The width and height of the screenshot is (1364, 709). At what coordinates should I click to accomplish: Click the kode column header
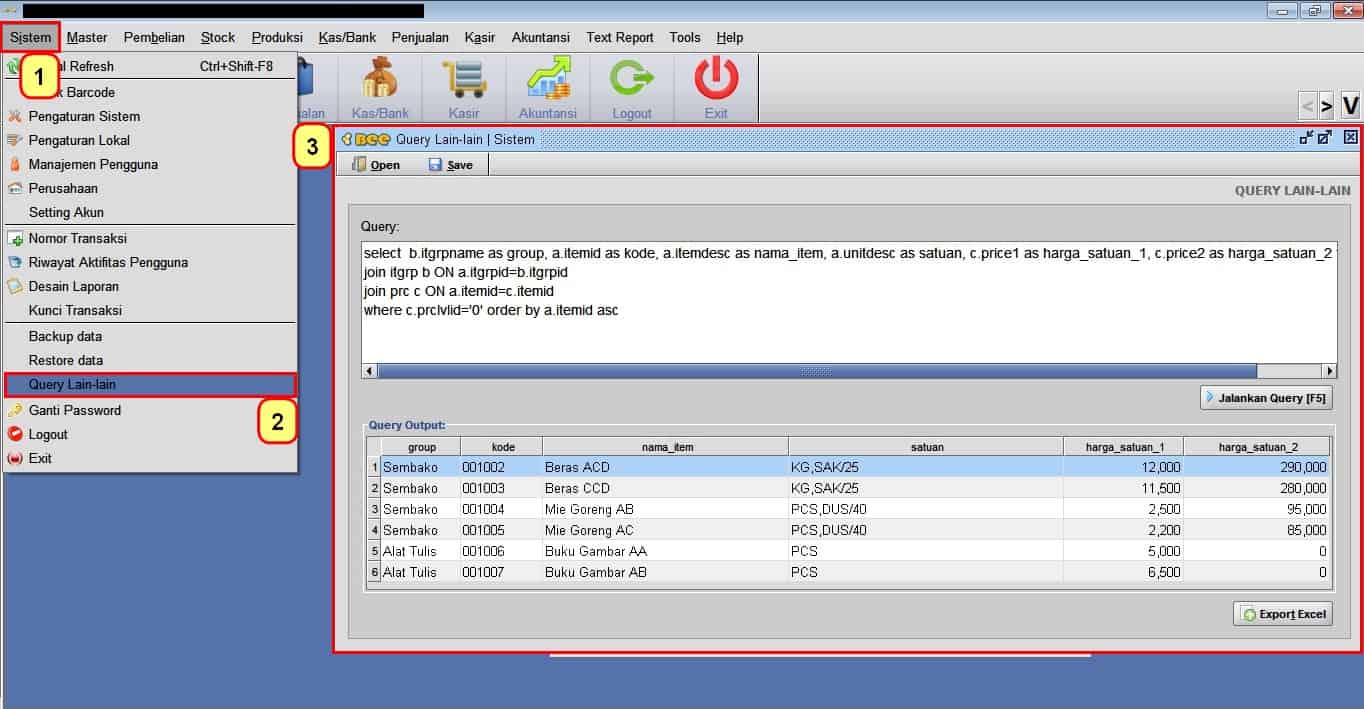(502, 447)
